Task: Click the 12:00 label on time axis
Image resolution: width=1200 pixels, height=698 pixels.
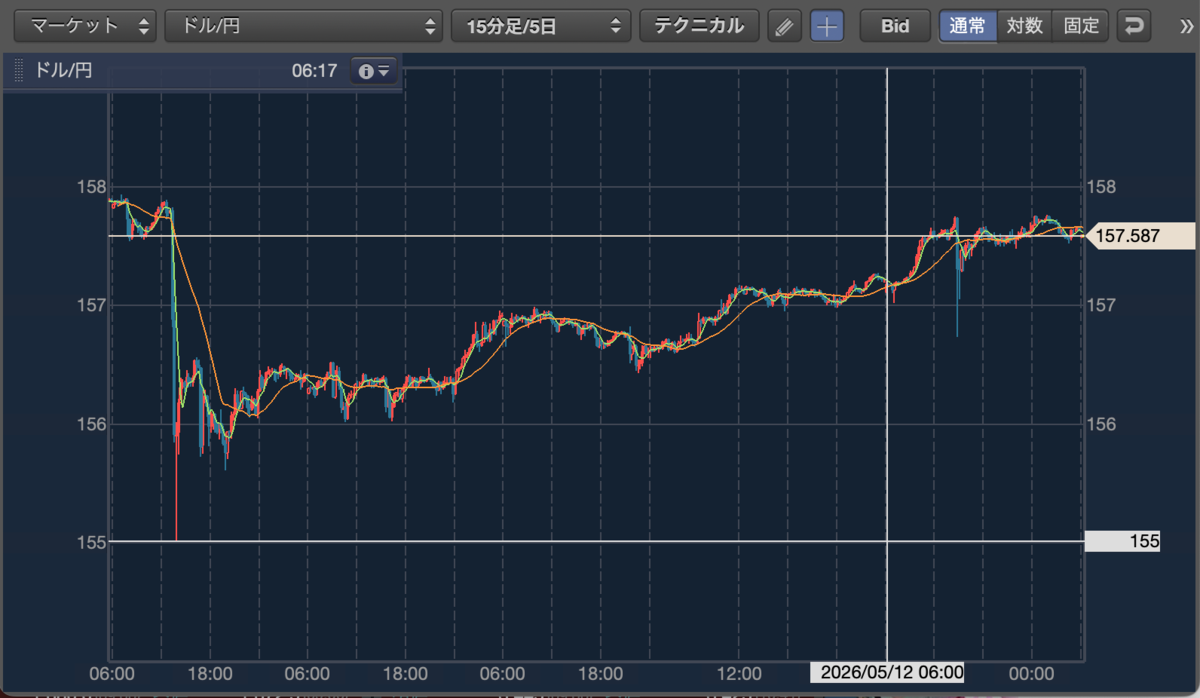Action: [x=740, y=672]
